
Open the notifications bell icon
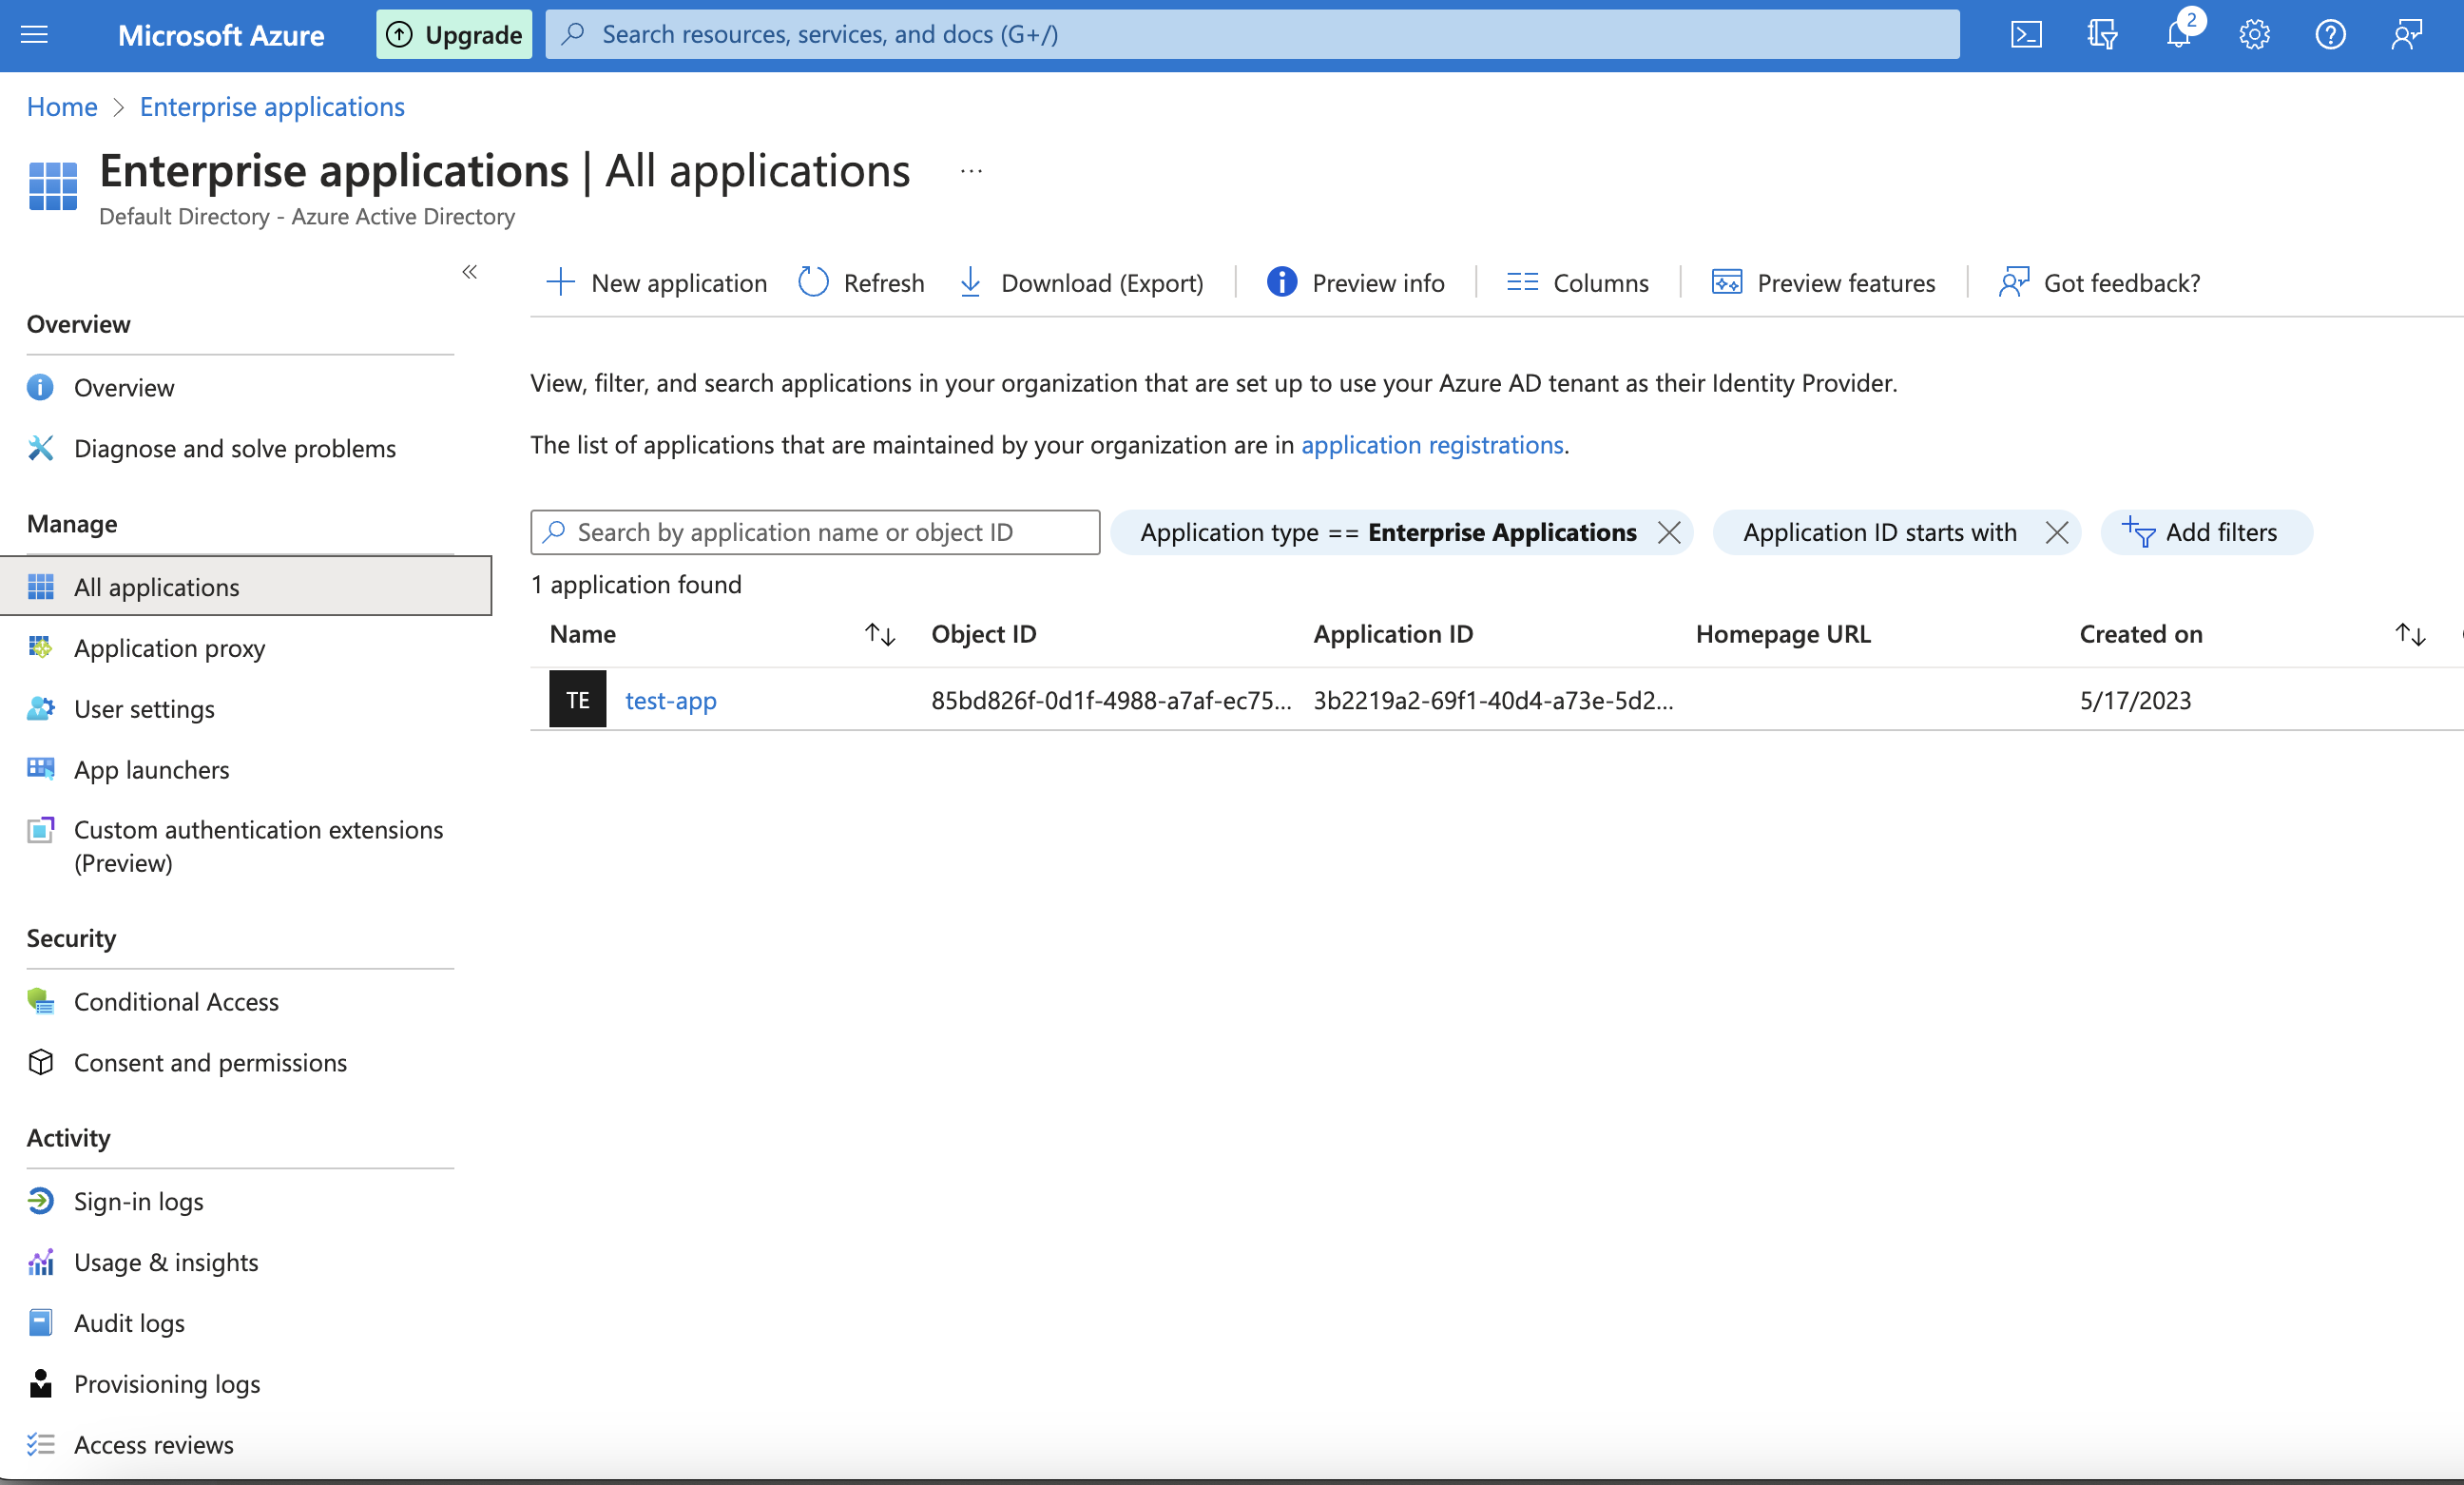click(x=2178, y=35)
